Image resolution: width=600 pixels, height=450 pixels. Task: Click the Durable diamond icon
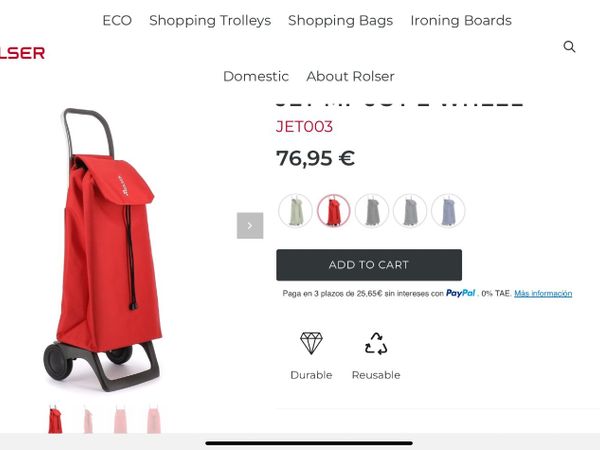[311, 343]
